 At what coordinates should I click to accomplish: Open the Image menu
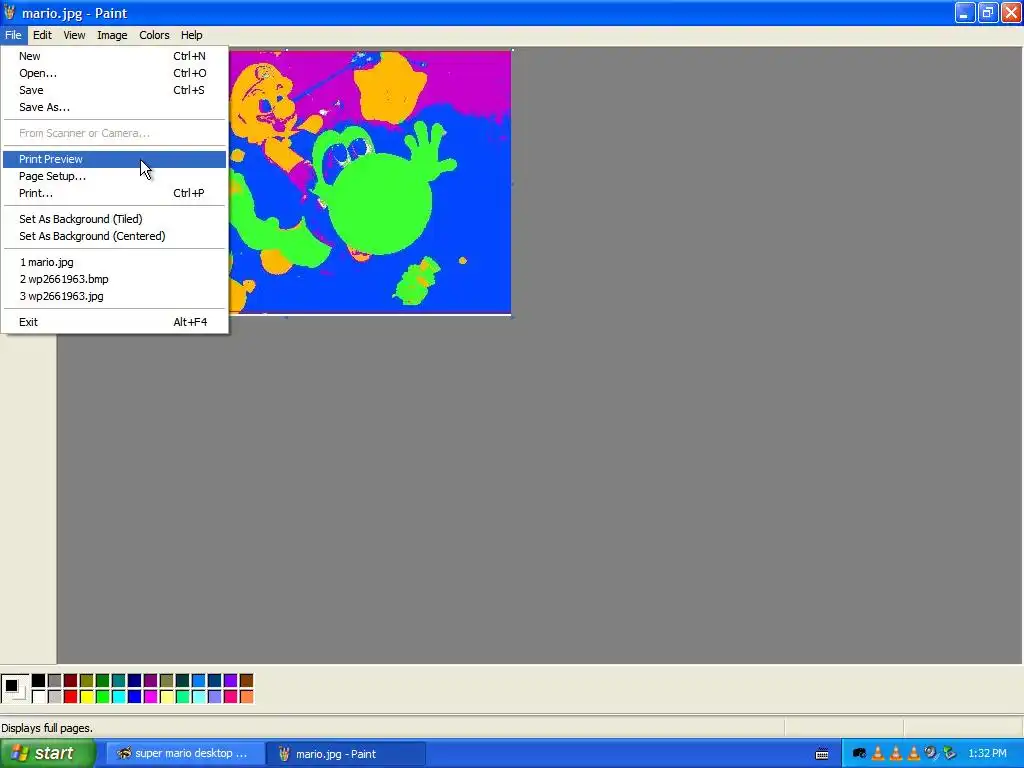click(112, 35)
